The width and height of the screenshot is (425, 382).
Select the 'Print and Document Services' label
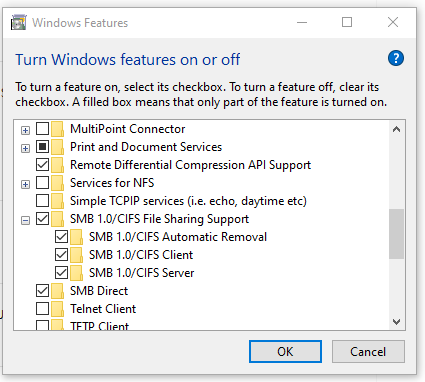tap(146, 147)
